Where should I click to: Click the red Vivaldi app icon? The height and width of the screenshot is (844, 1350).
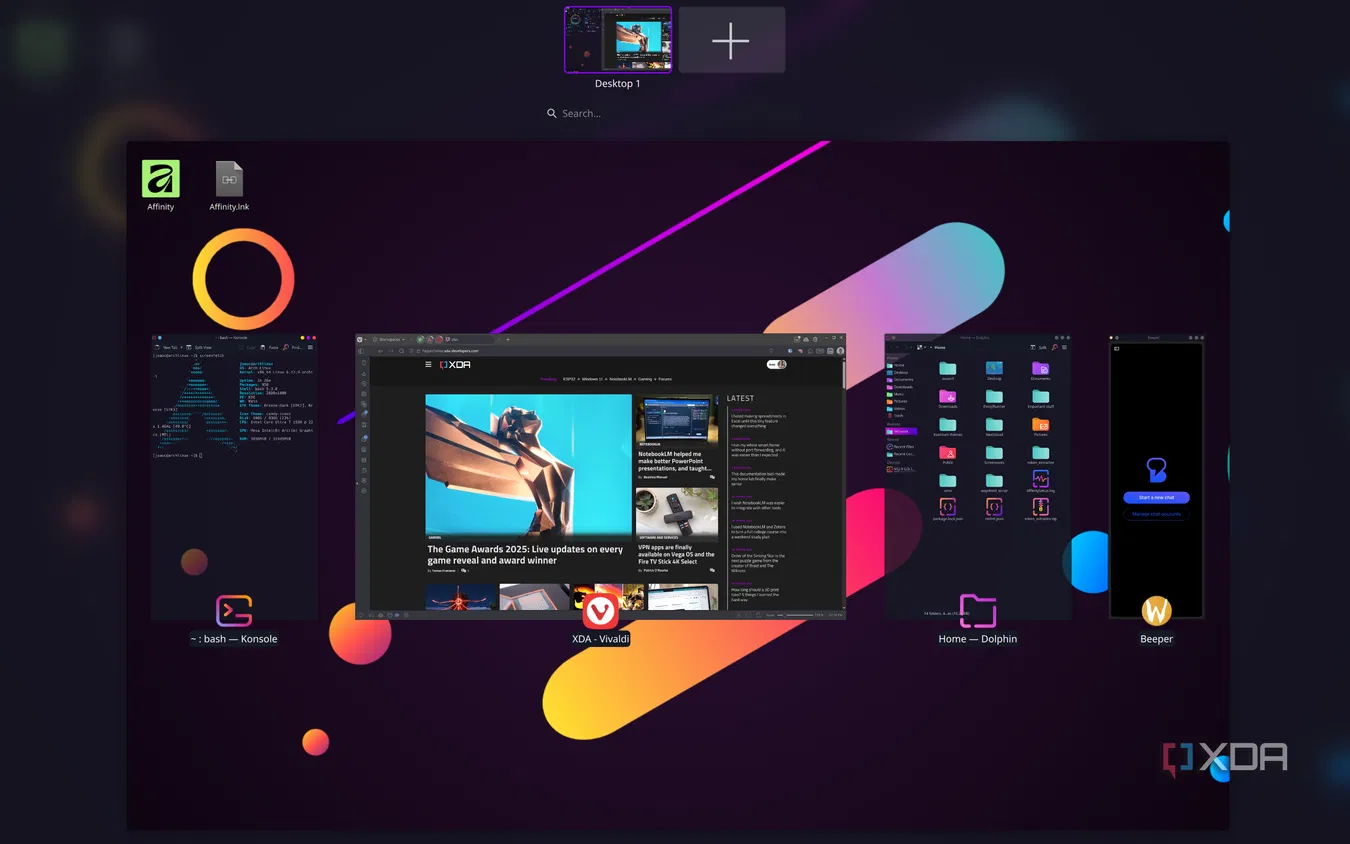[x=600, y=610]
